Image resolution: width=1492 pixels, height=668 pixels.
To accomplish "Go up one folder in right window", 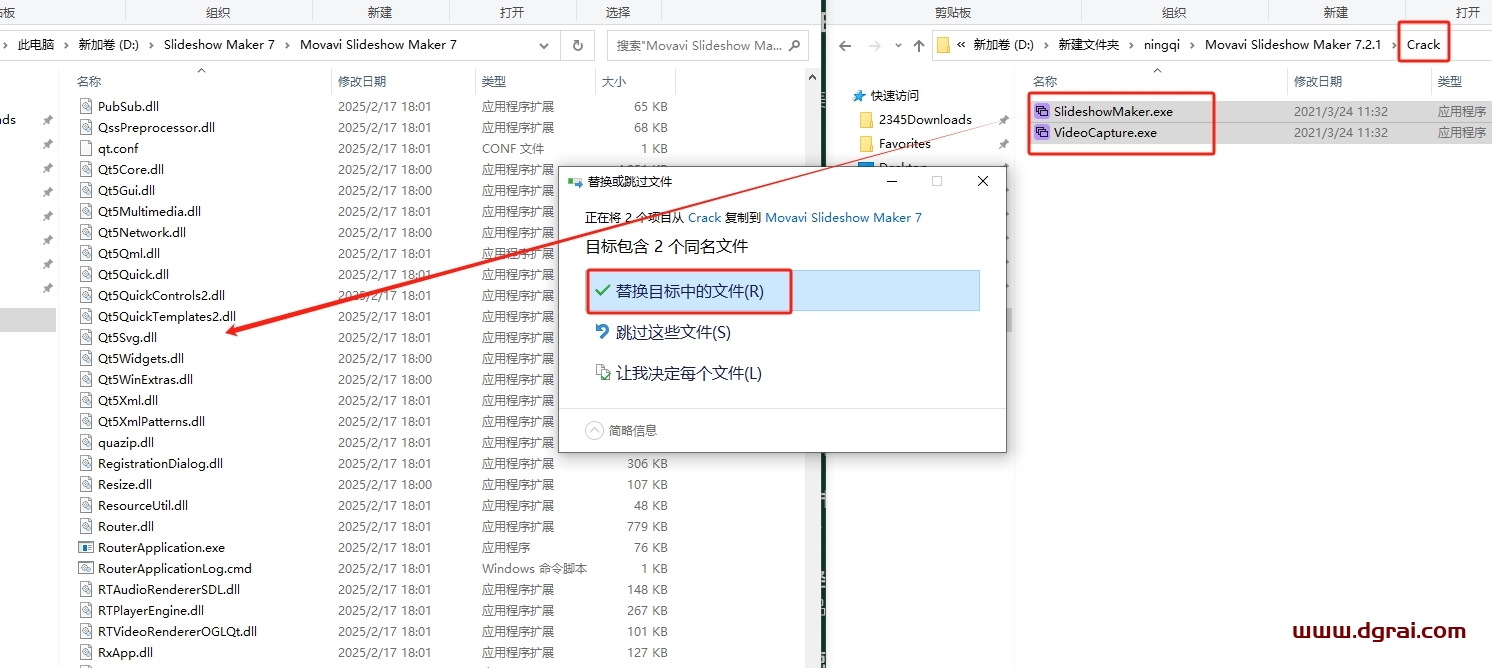I will (x=918, y=45).
